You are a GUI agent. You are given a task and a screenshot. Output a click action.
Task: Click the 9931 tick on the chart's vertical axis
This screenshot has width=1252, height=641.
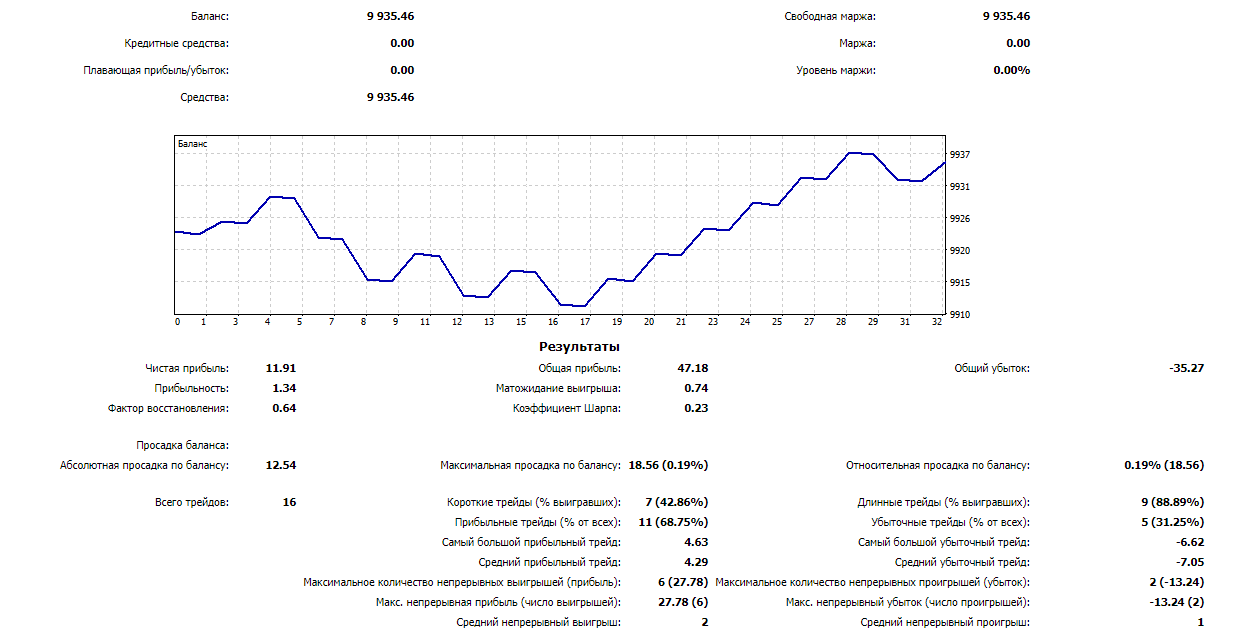(x=959, y=187)
